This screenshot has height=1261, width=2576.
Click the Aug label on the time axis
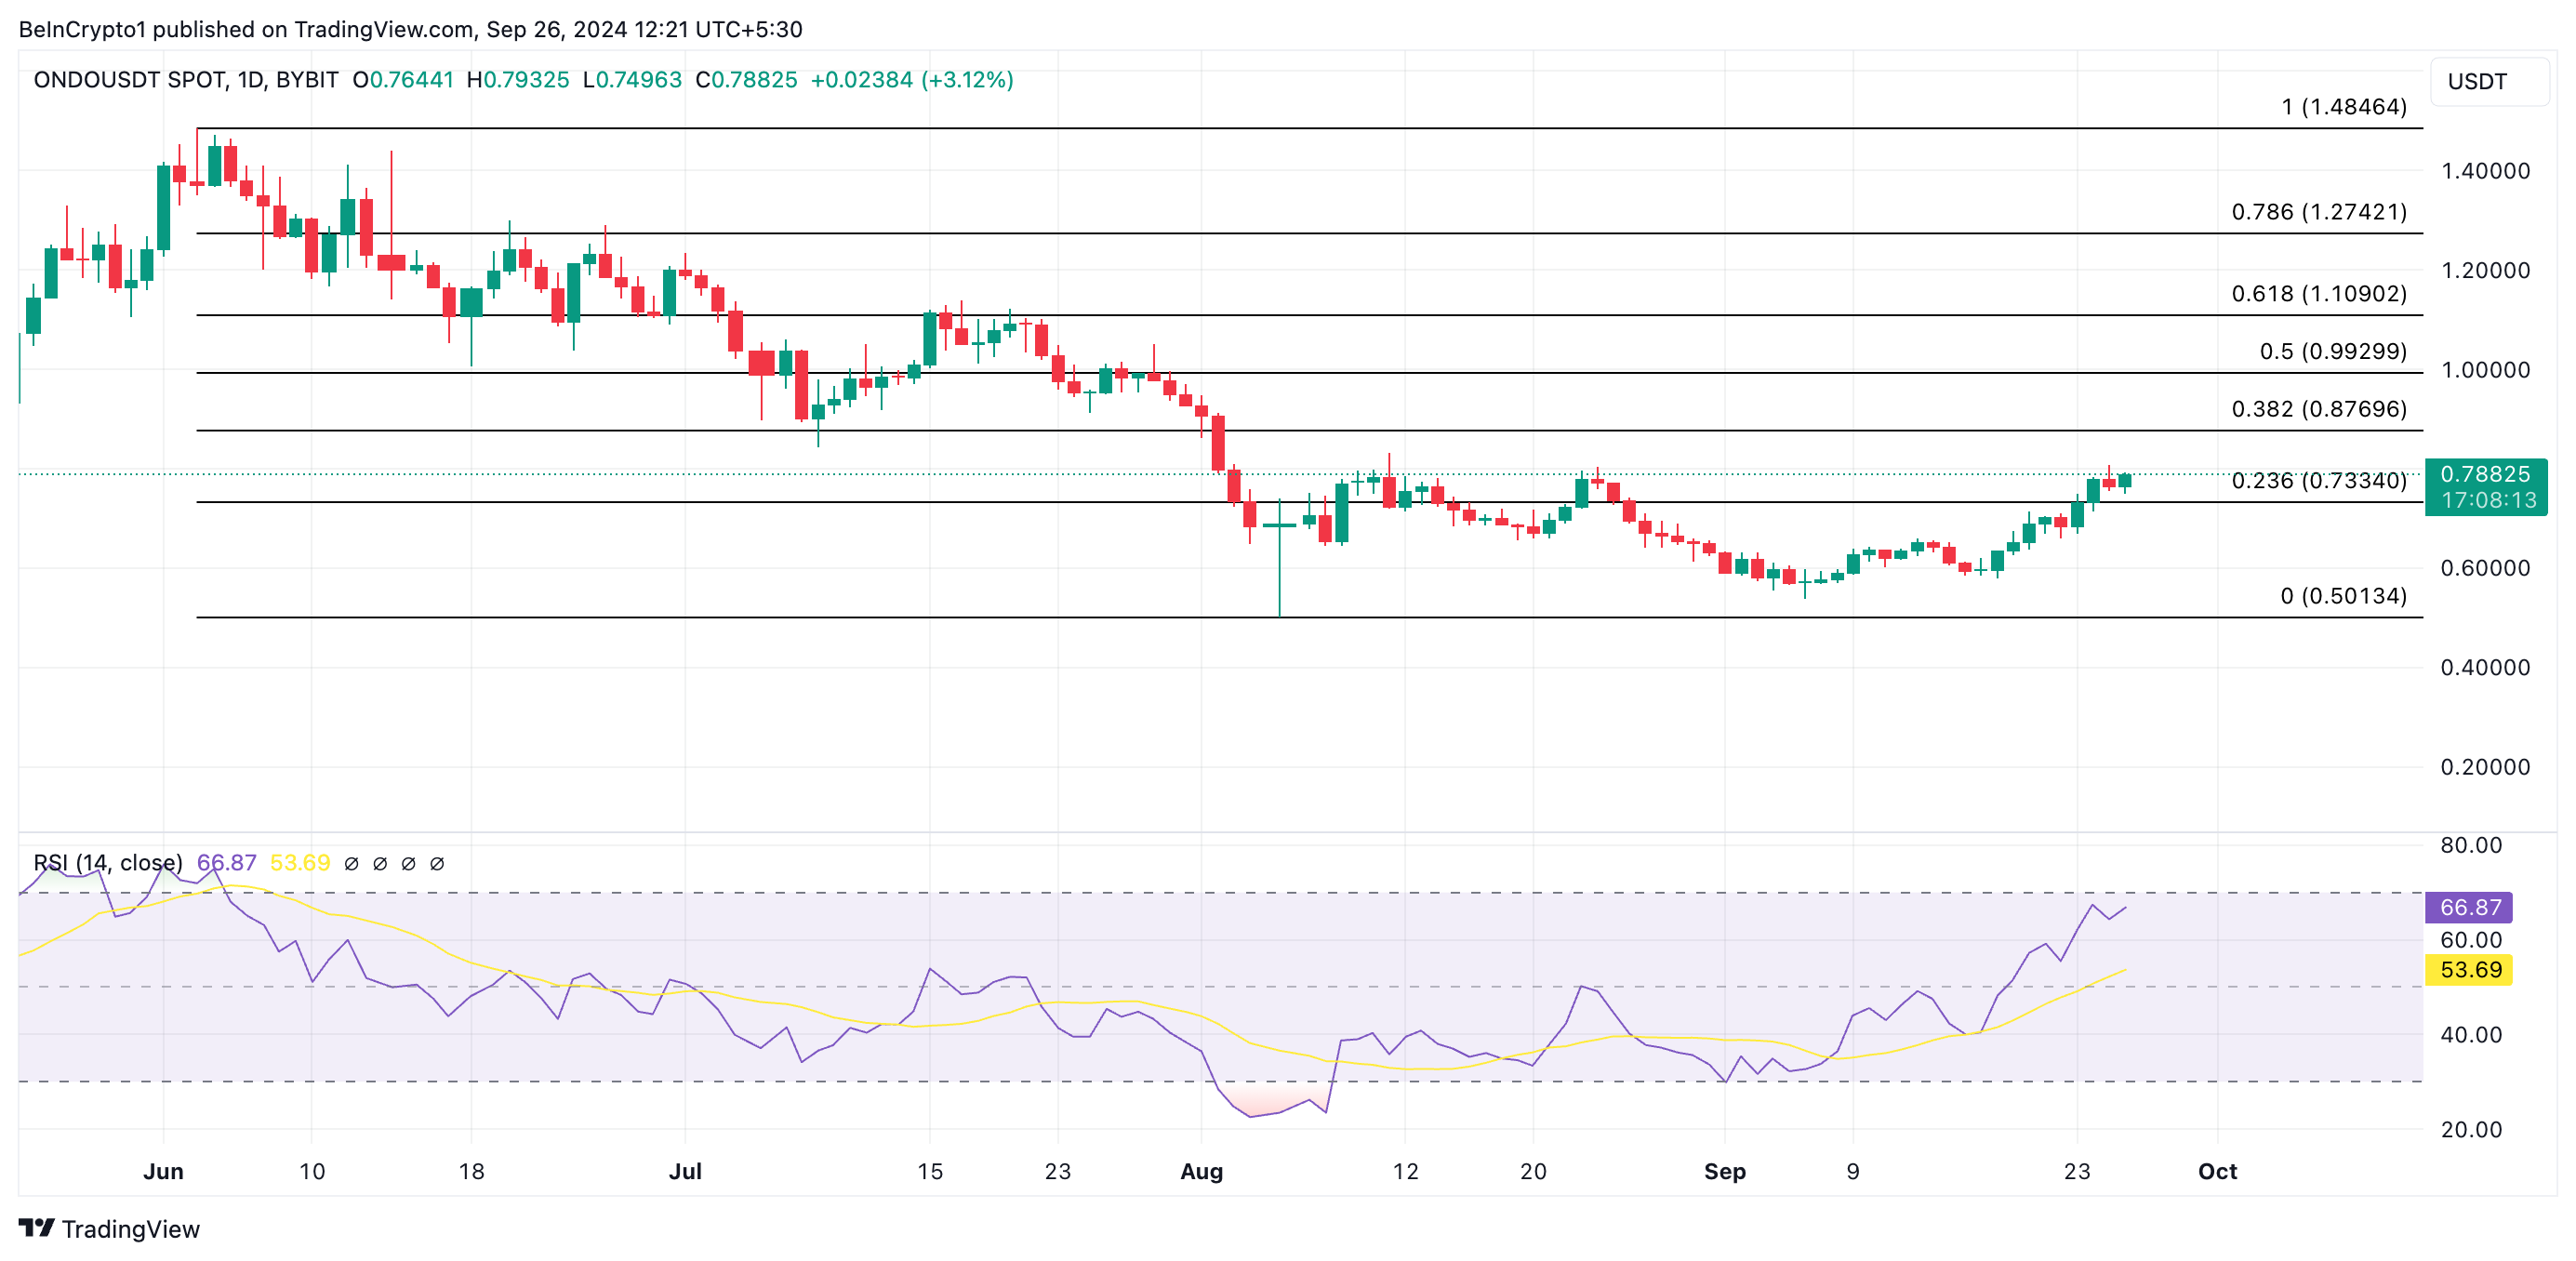(x=1201, y=1171)
